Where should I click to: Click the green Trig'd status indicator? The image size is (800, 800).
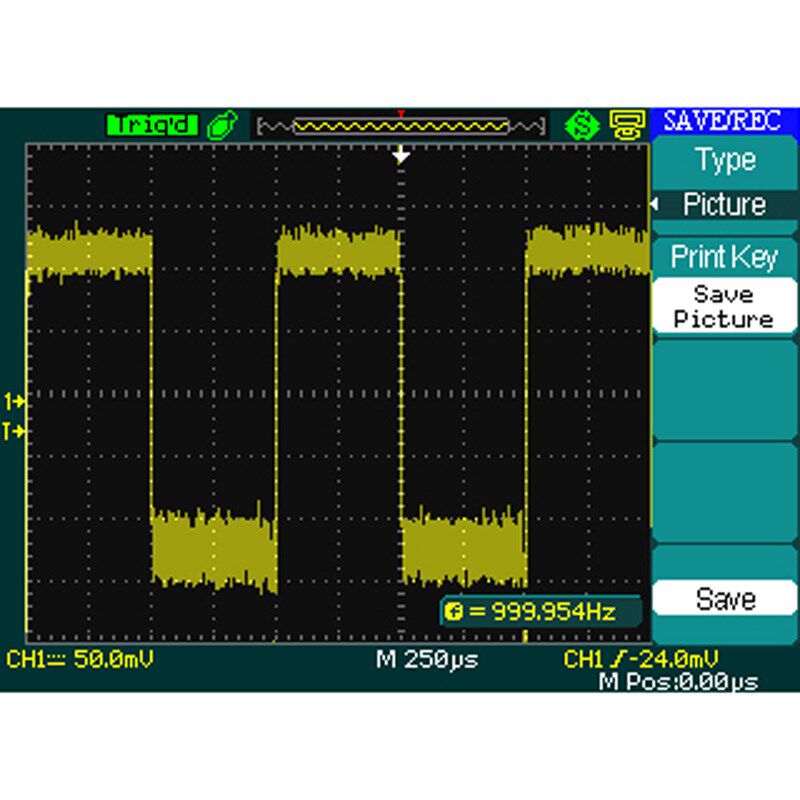coord(152,125)
